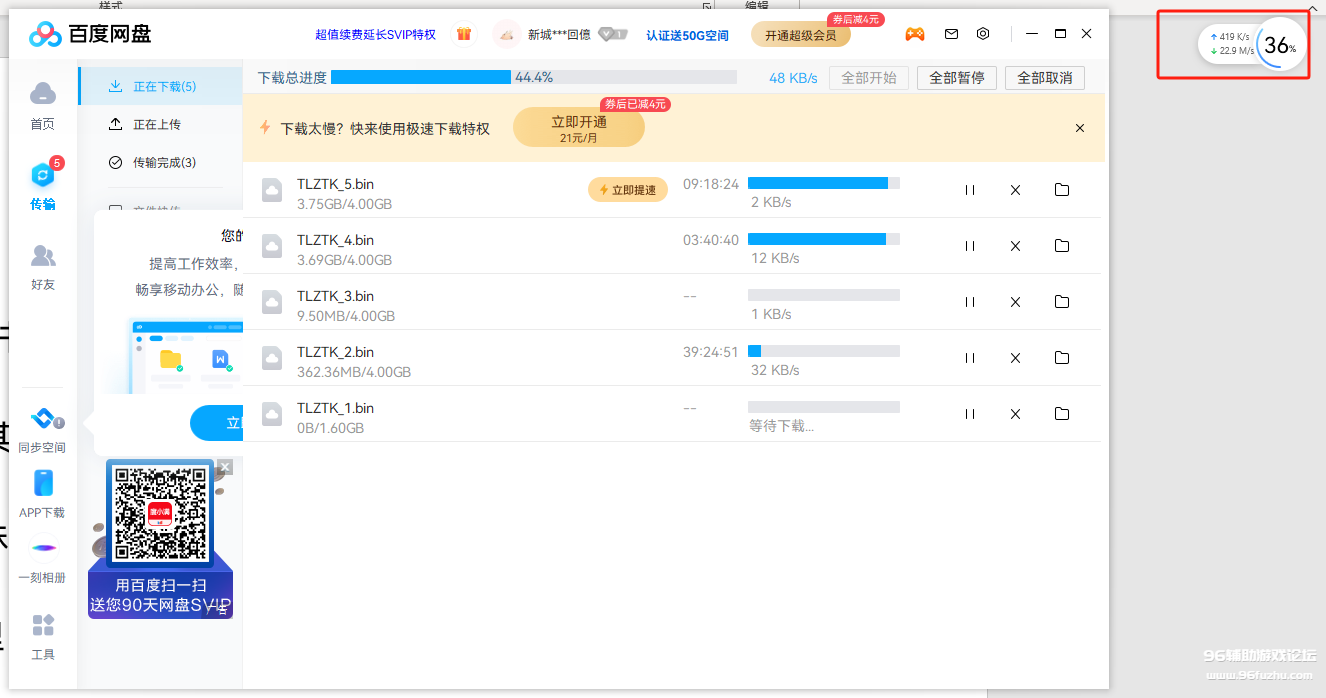Cancel the TLZTK_4.bin download
The image size is (1326, 698).
coord(1015,246)
